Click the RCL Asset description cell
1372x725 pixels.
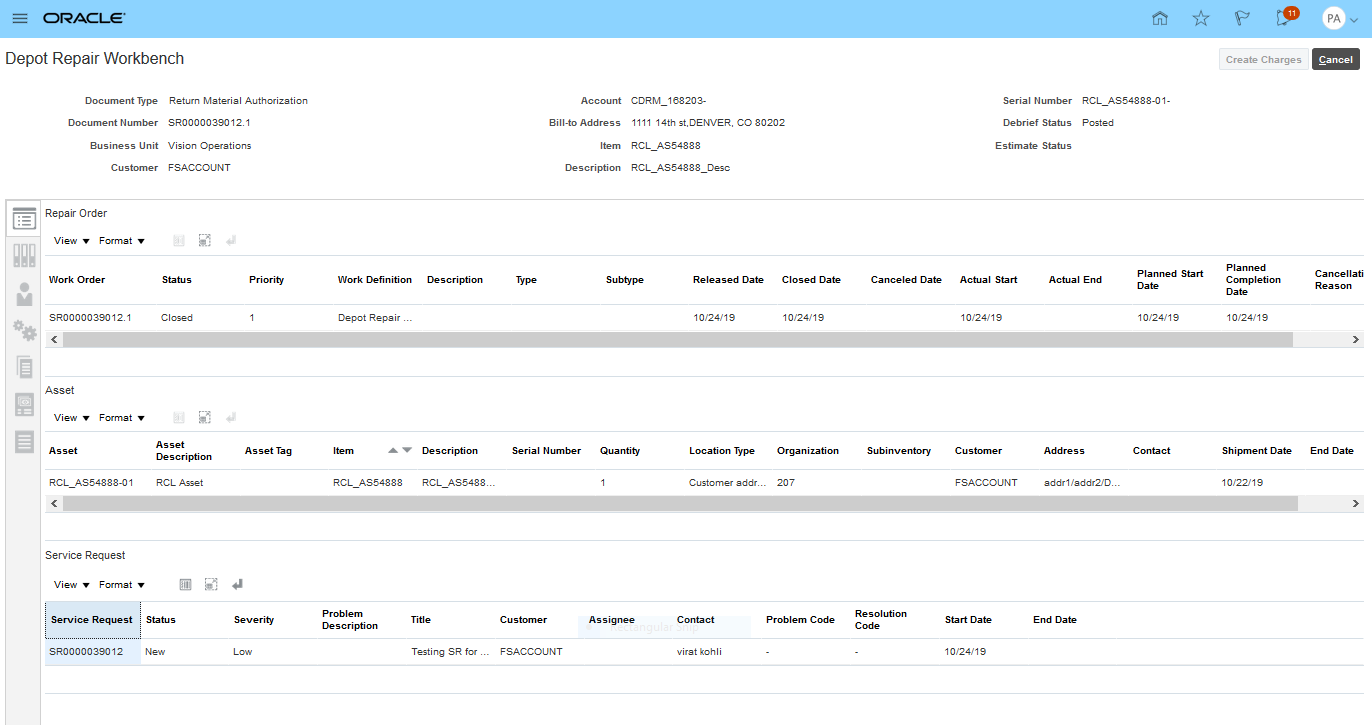[179, 483]
